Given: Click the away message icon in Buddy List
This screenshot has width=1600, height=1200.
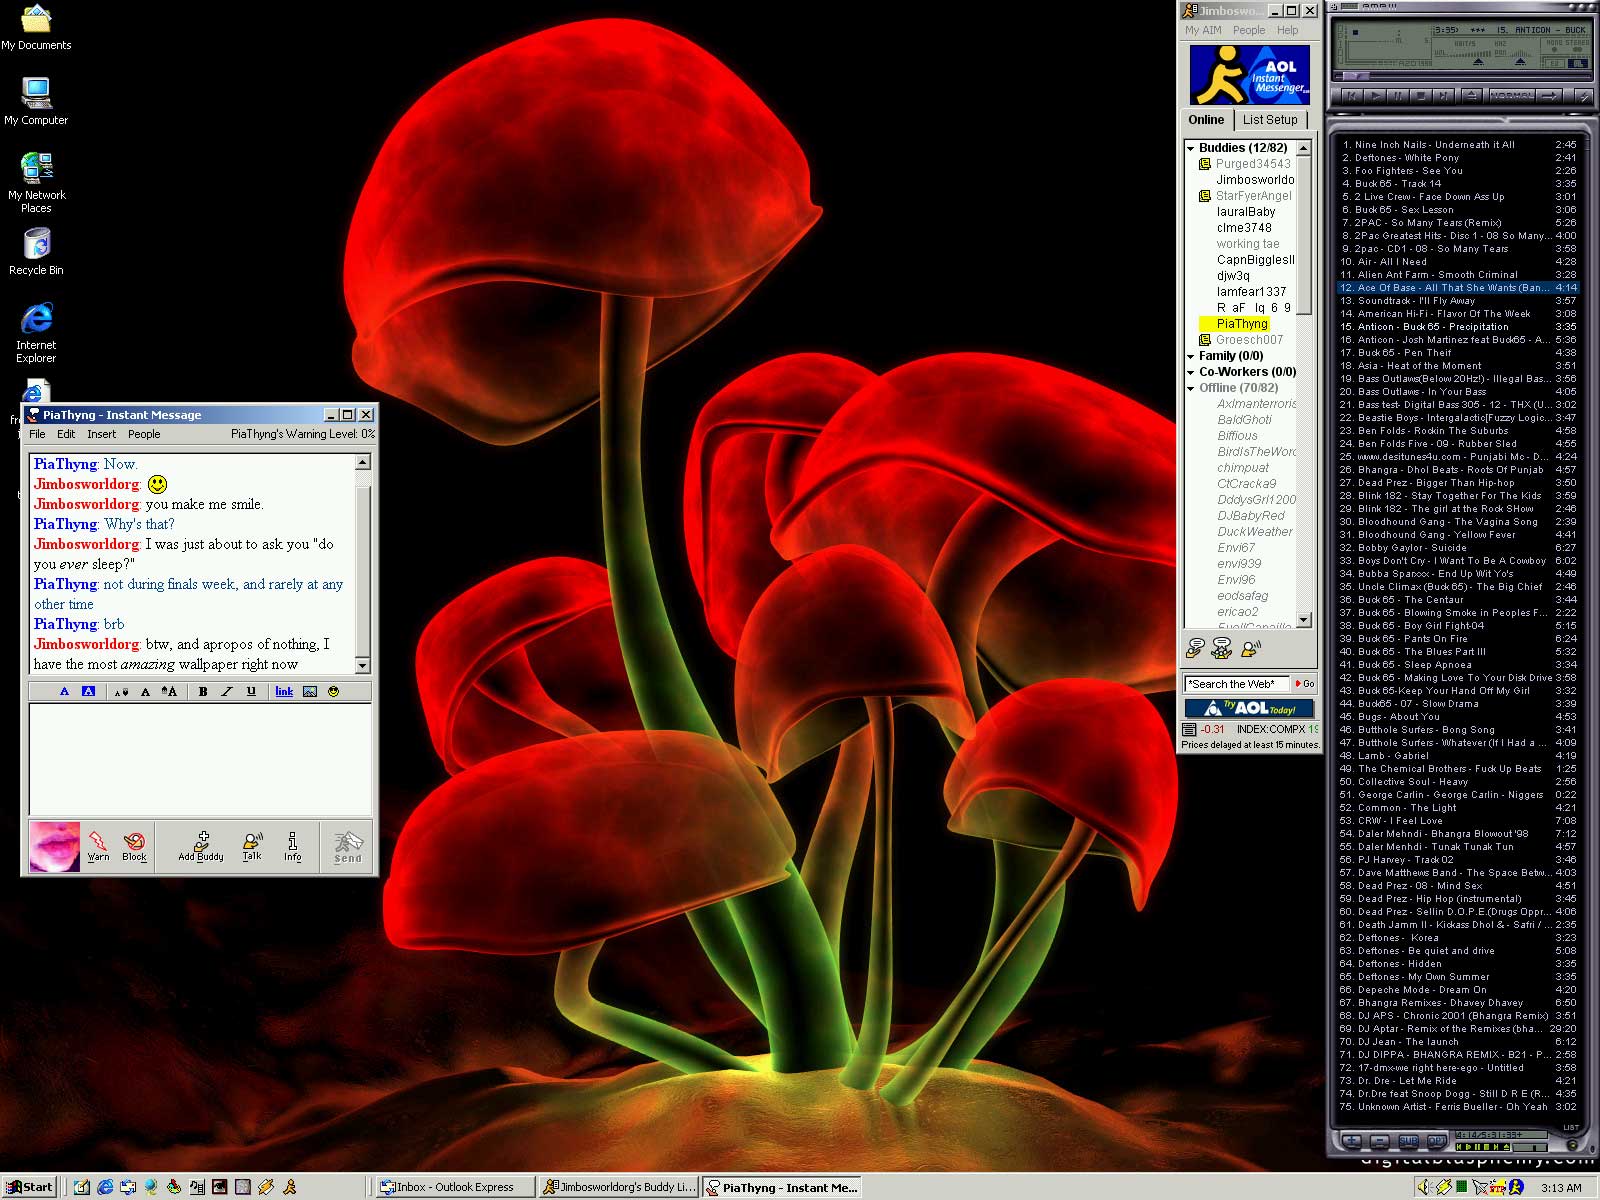Looking at the screenshot, I should click(1250, 648).
